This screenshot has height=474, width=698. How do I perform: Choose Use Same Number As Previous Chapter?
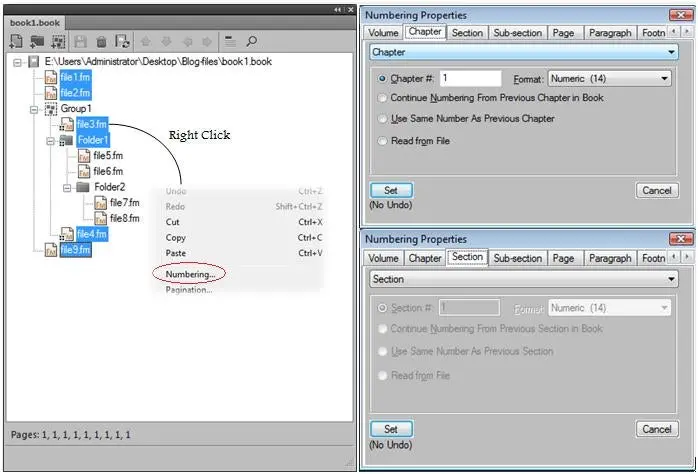pos(383,119)
